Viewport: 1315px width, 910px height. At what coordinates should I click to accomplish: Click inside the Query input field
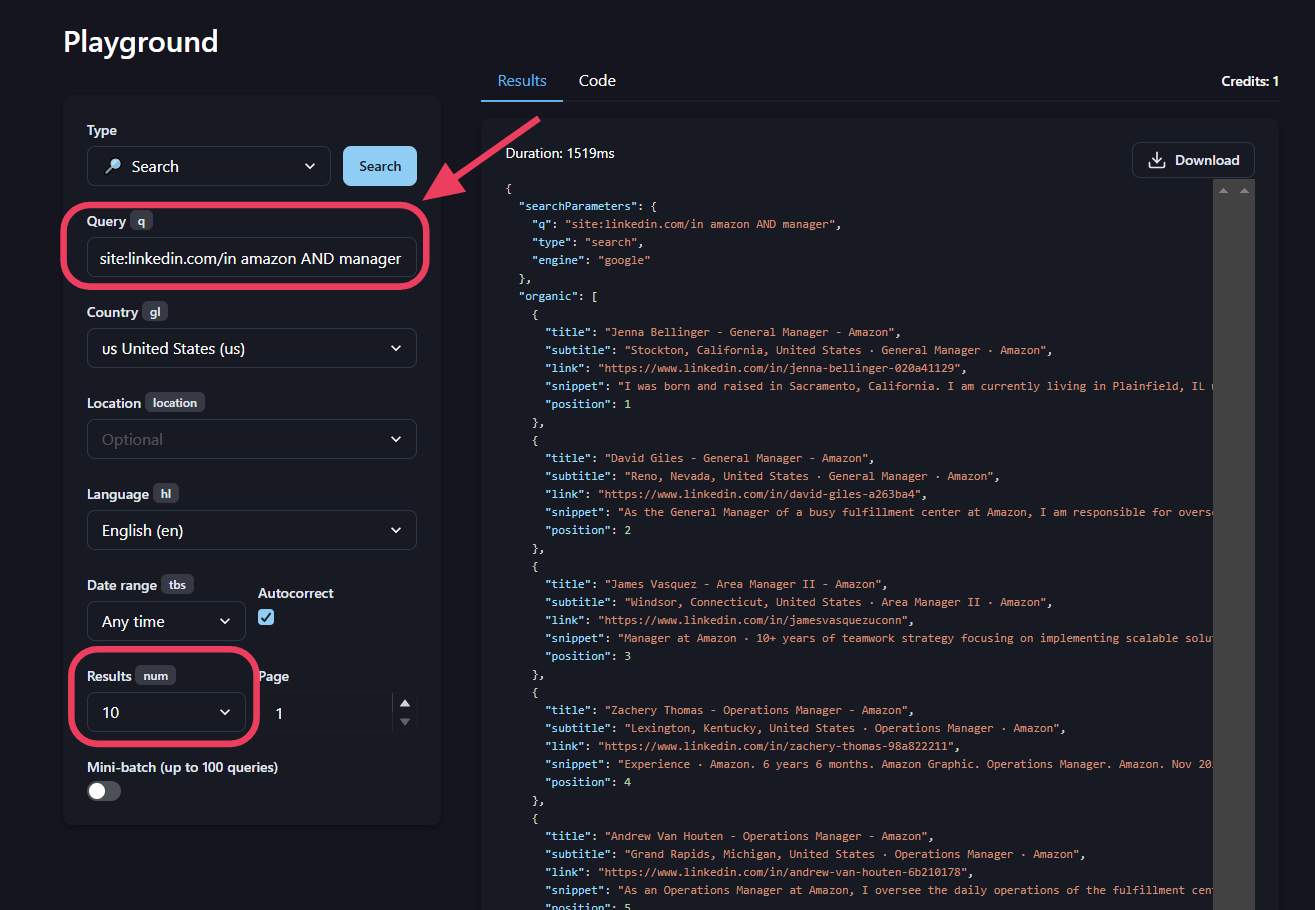click(x=251, y=257)
